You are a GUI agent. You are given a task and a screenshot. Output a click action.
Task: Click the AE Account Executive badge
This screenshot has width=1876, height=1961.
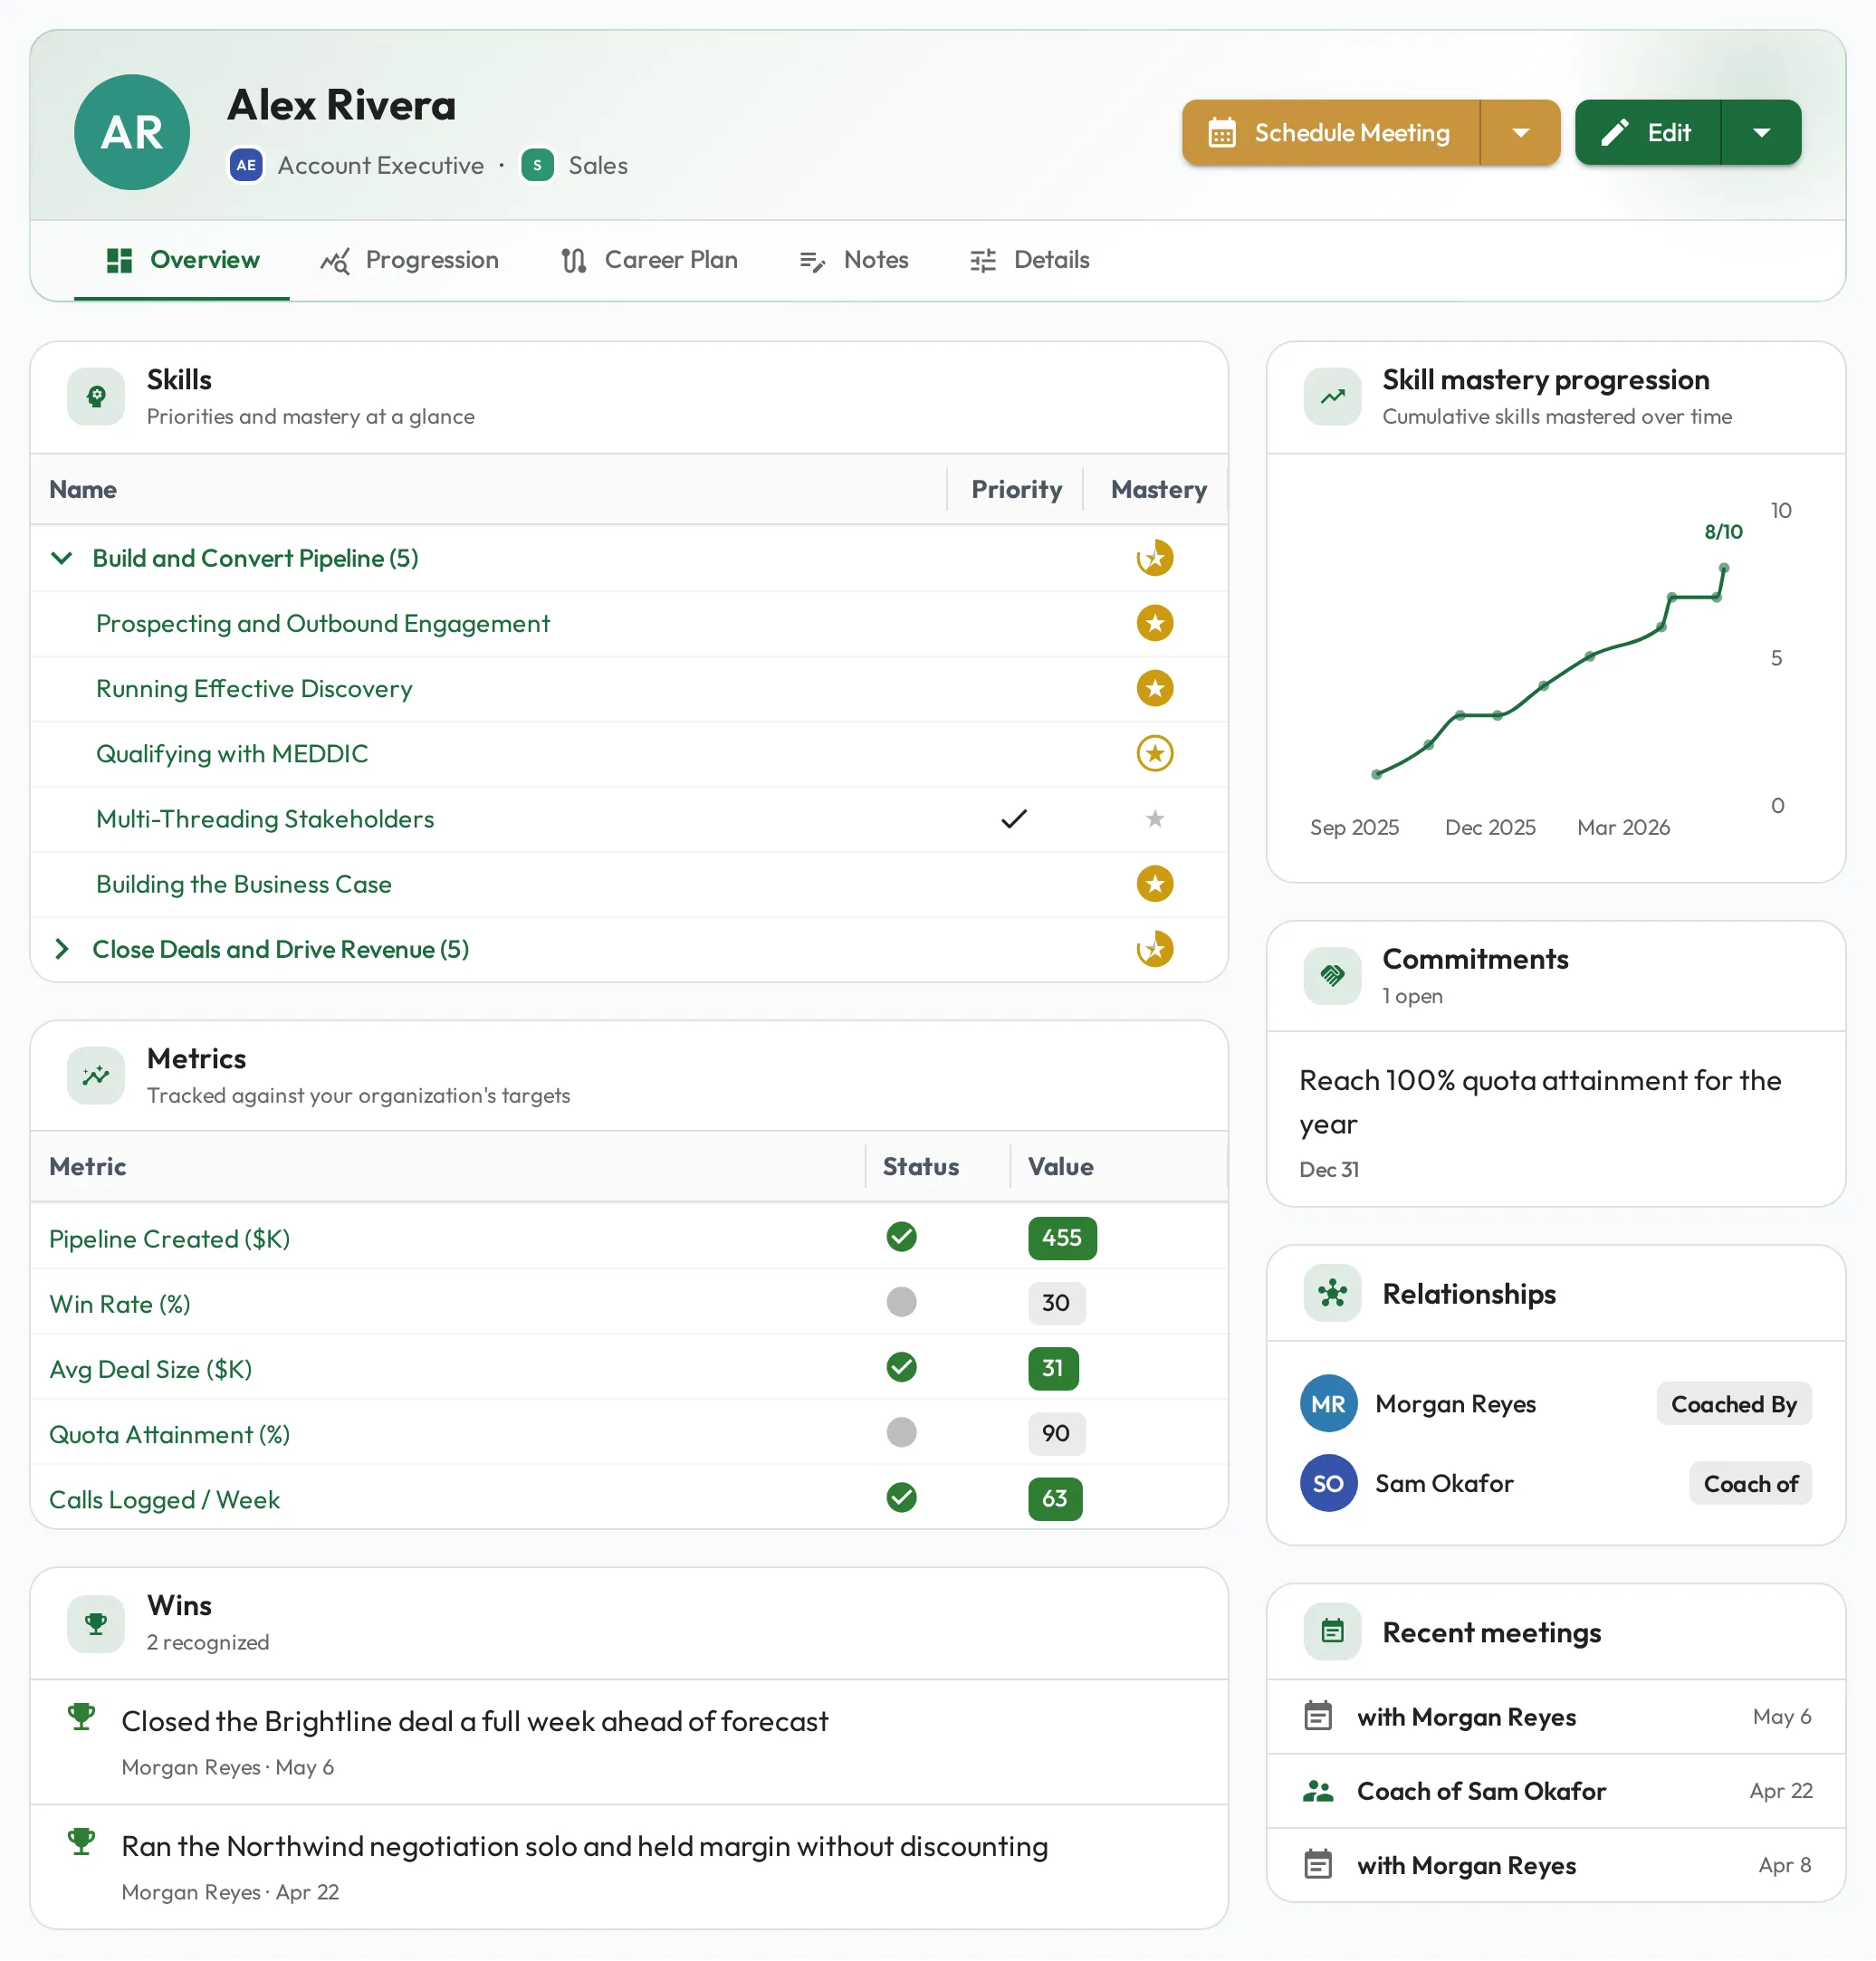tap(246, 165)
